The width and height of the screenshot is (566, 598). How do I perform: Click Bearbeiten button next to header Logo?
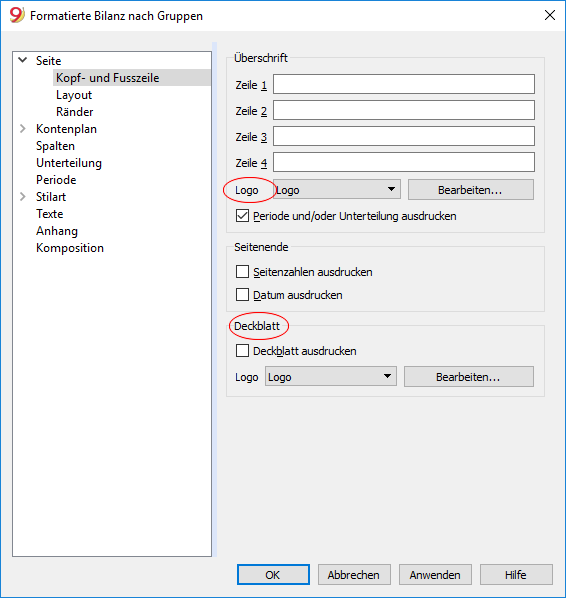(x=471, y=190)
